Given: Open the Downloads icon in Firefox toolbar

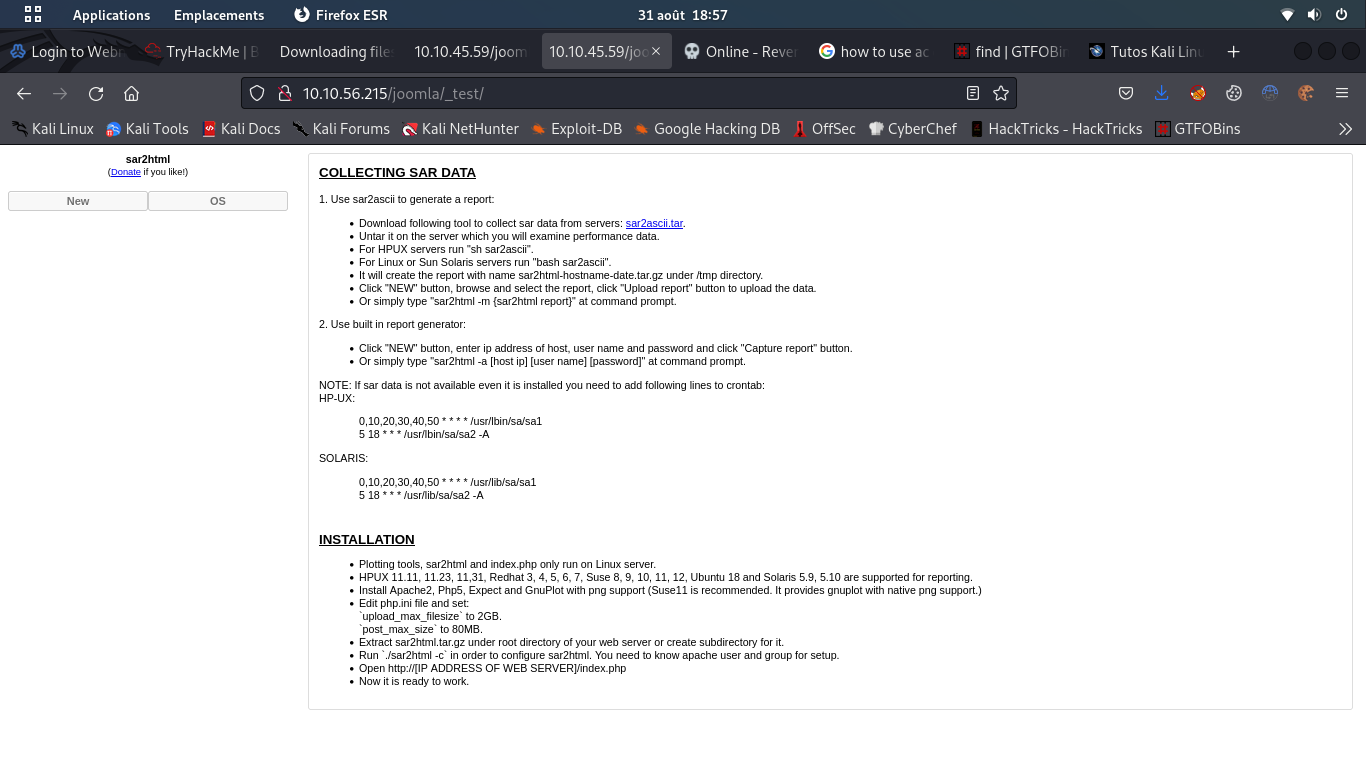Looking at the screenshot, I should [x=1161, y=92].
